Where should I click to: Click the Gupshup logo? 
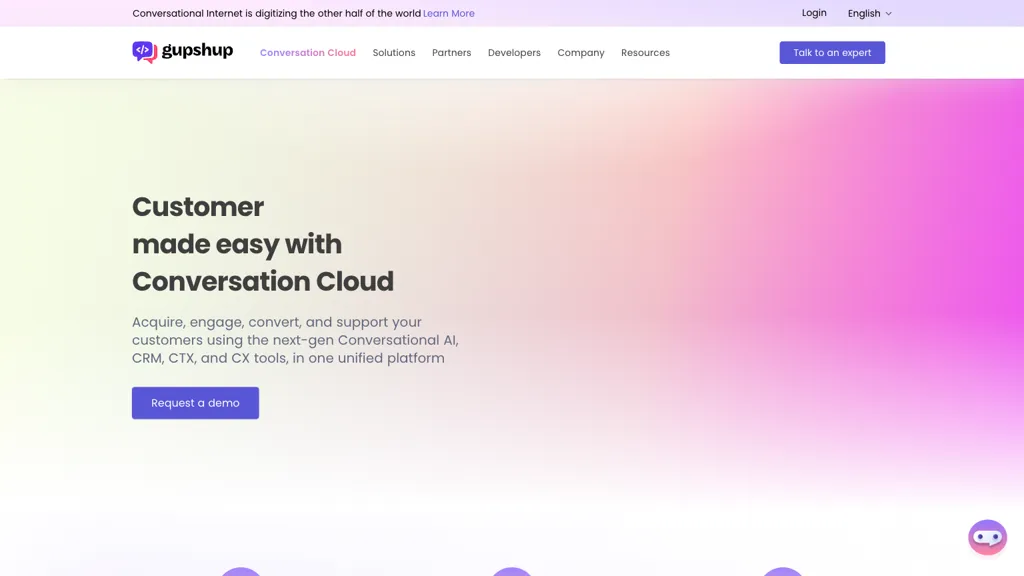(x=182, y=52)
